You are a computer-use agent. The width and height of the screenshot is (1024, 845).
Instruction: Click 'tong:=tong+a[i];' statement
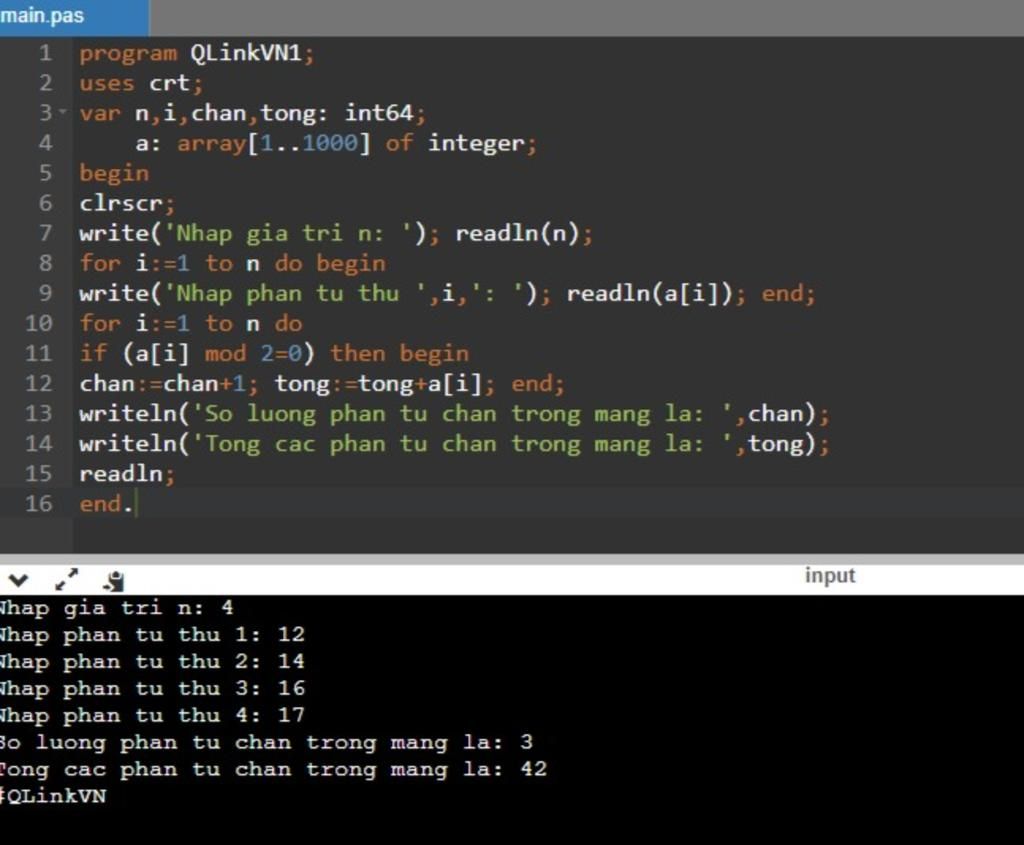coord(385,383)
